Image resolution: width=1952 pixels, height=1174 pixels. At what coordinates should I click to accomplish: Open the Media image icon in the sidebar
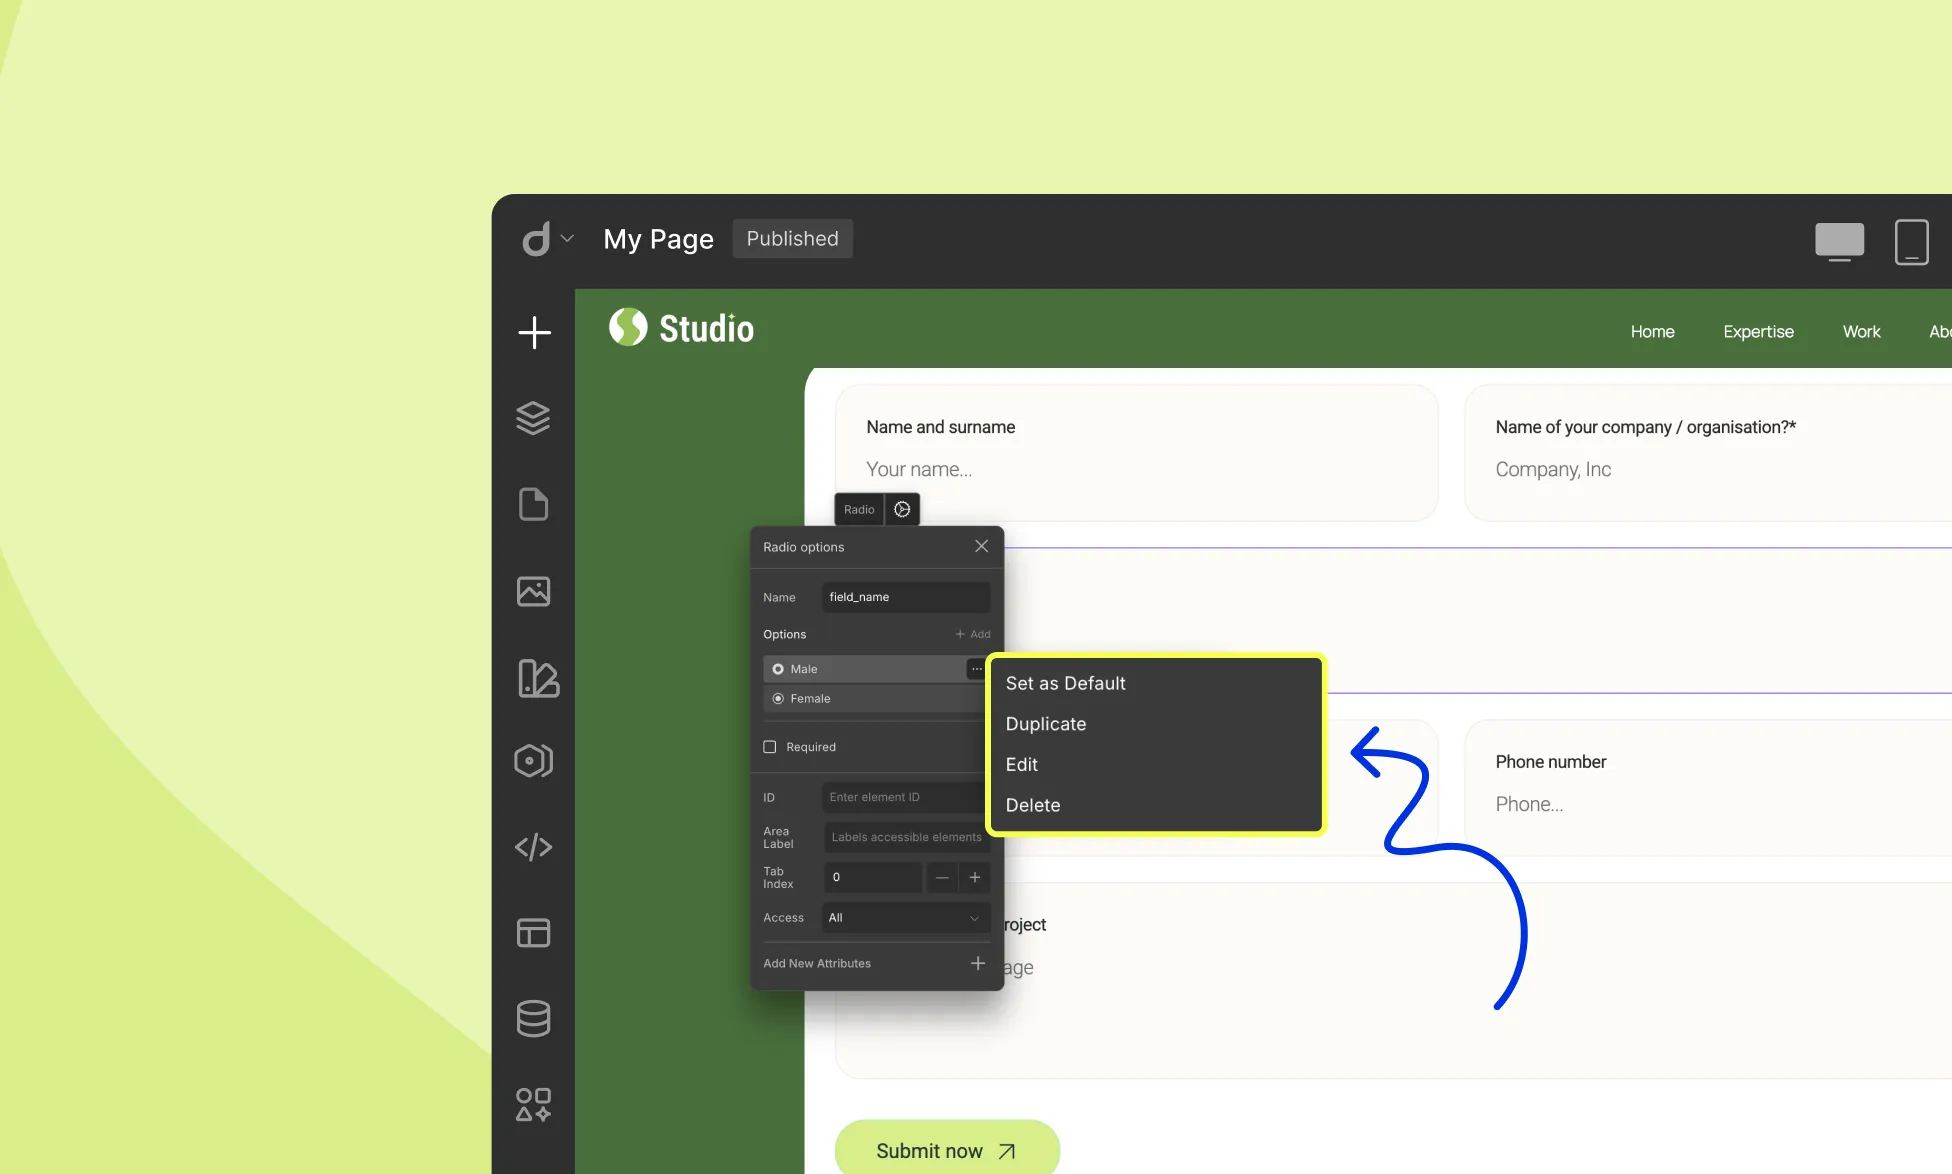[x=533, y=591]
